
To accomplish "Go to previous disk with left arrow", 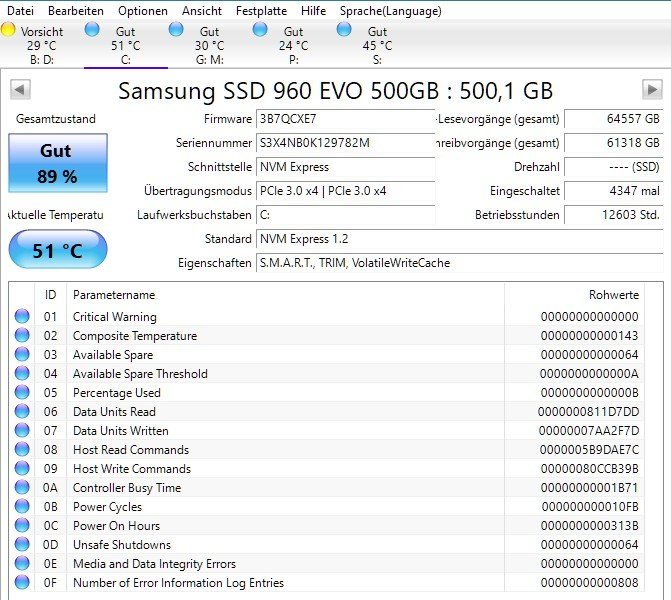I will (20, 90).
